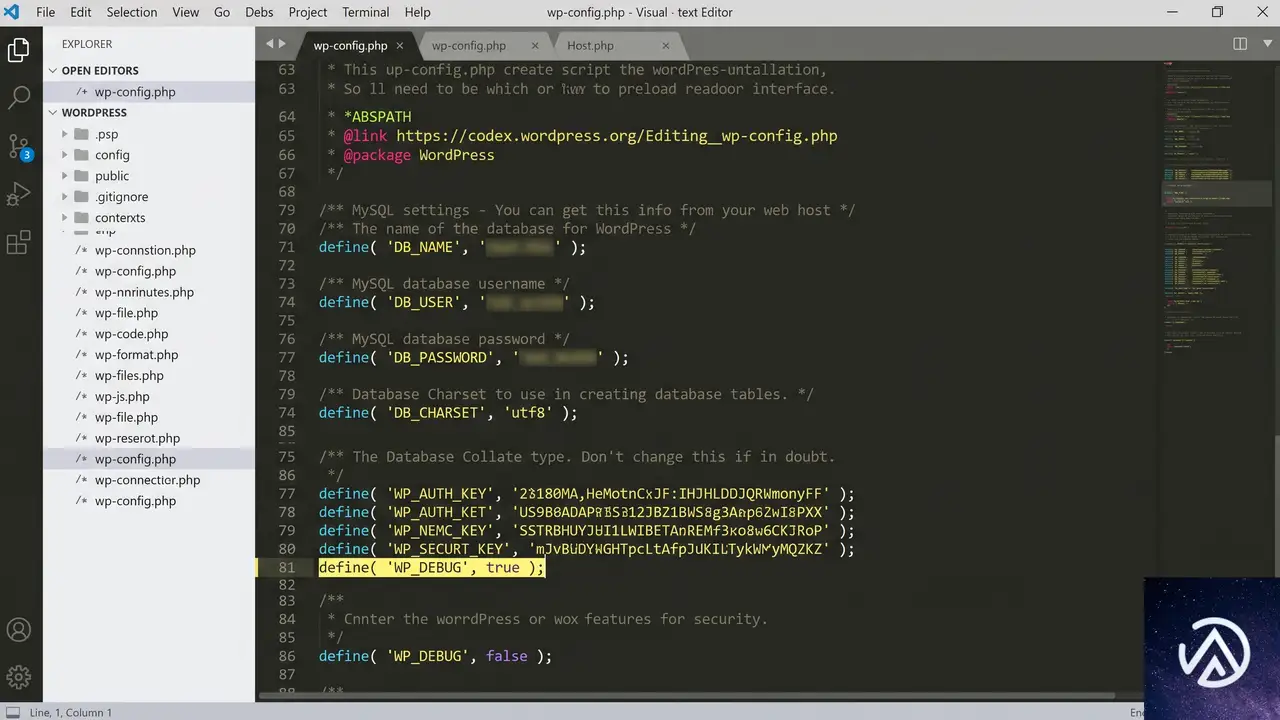
Task: Click the 'WP_DEBUG', false define line
Action: (x=435, y=656)
